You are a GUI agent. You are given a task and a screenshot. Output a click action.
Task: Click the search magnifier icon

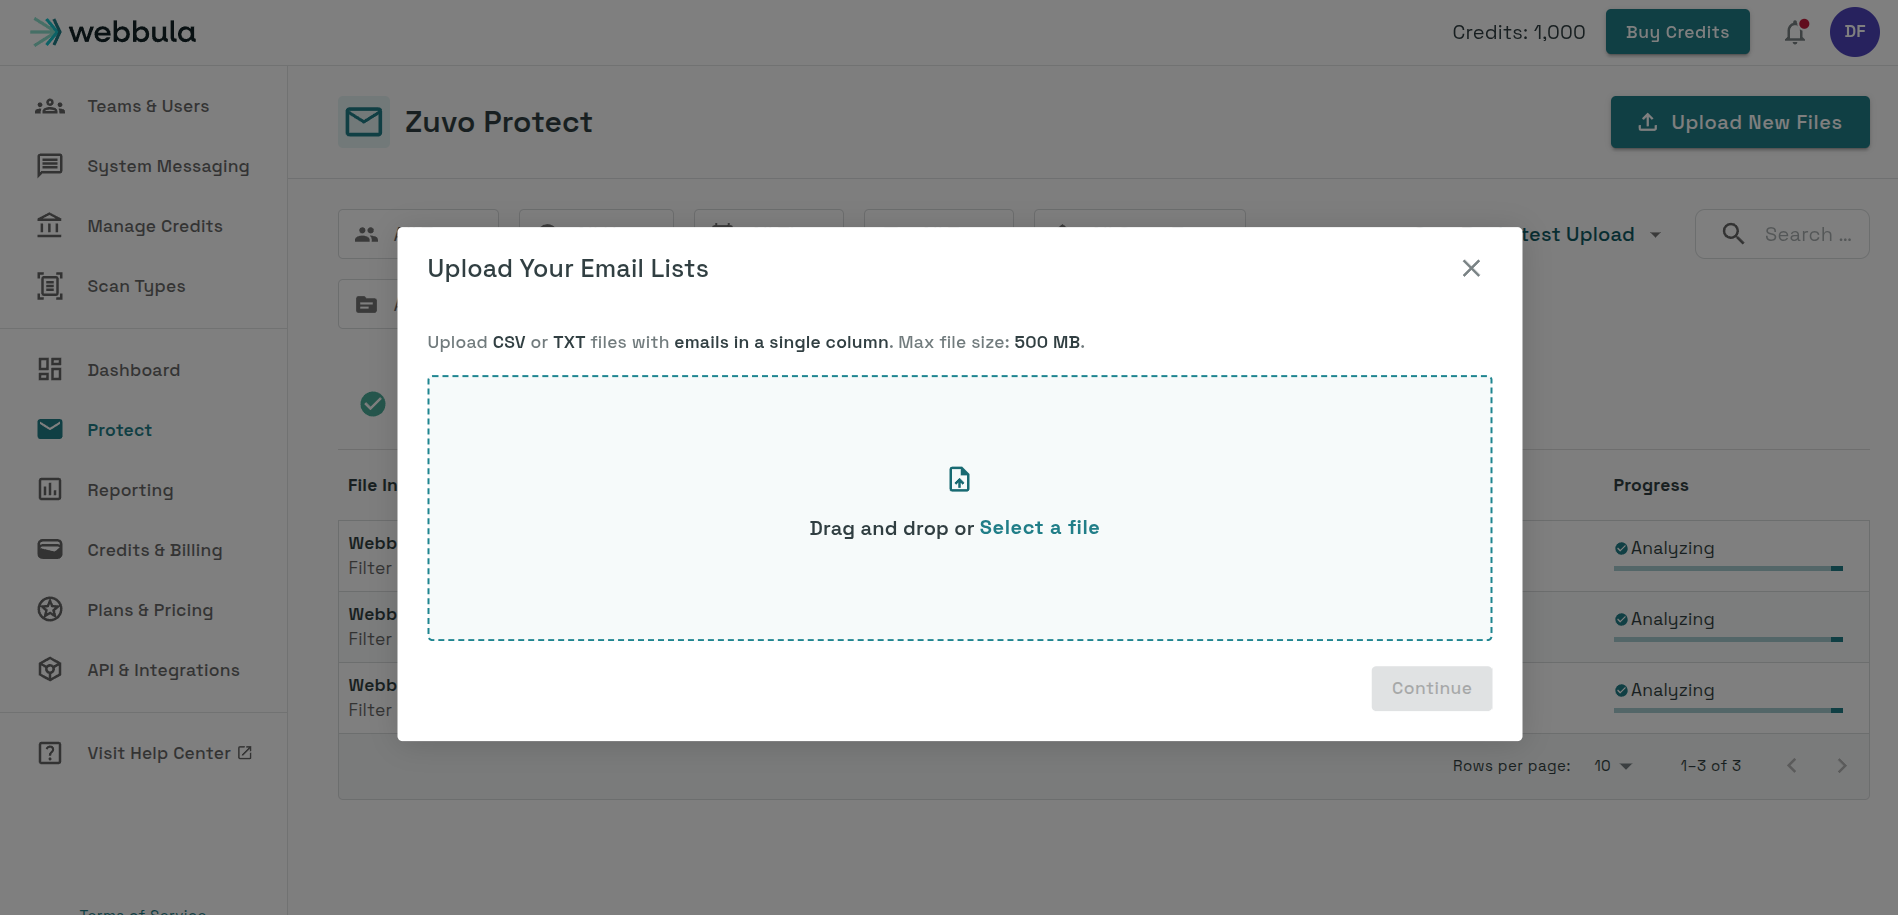[x=1733, y=234]
